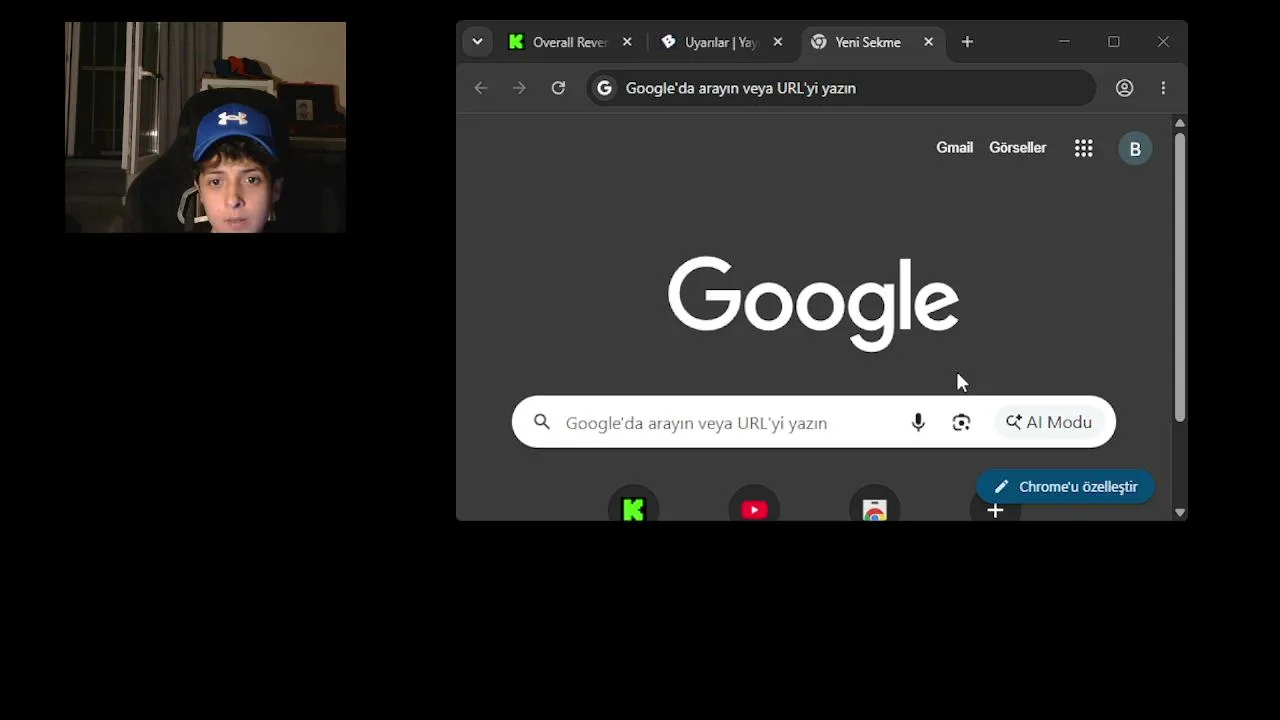Close the Uyarılar tab
This screenshot has width=1280, height=720.
778,42
